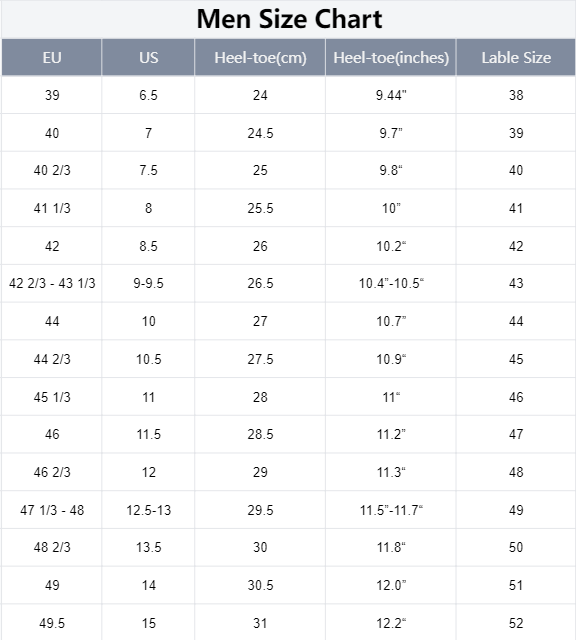Click the 10.4"-10.5" inches cell
The image size is (576, 640).
click(x=391, y=283)
